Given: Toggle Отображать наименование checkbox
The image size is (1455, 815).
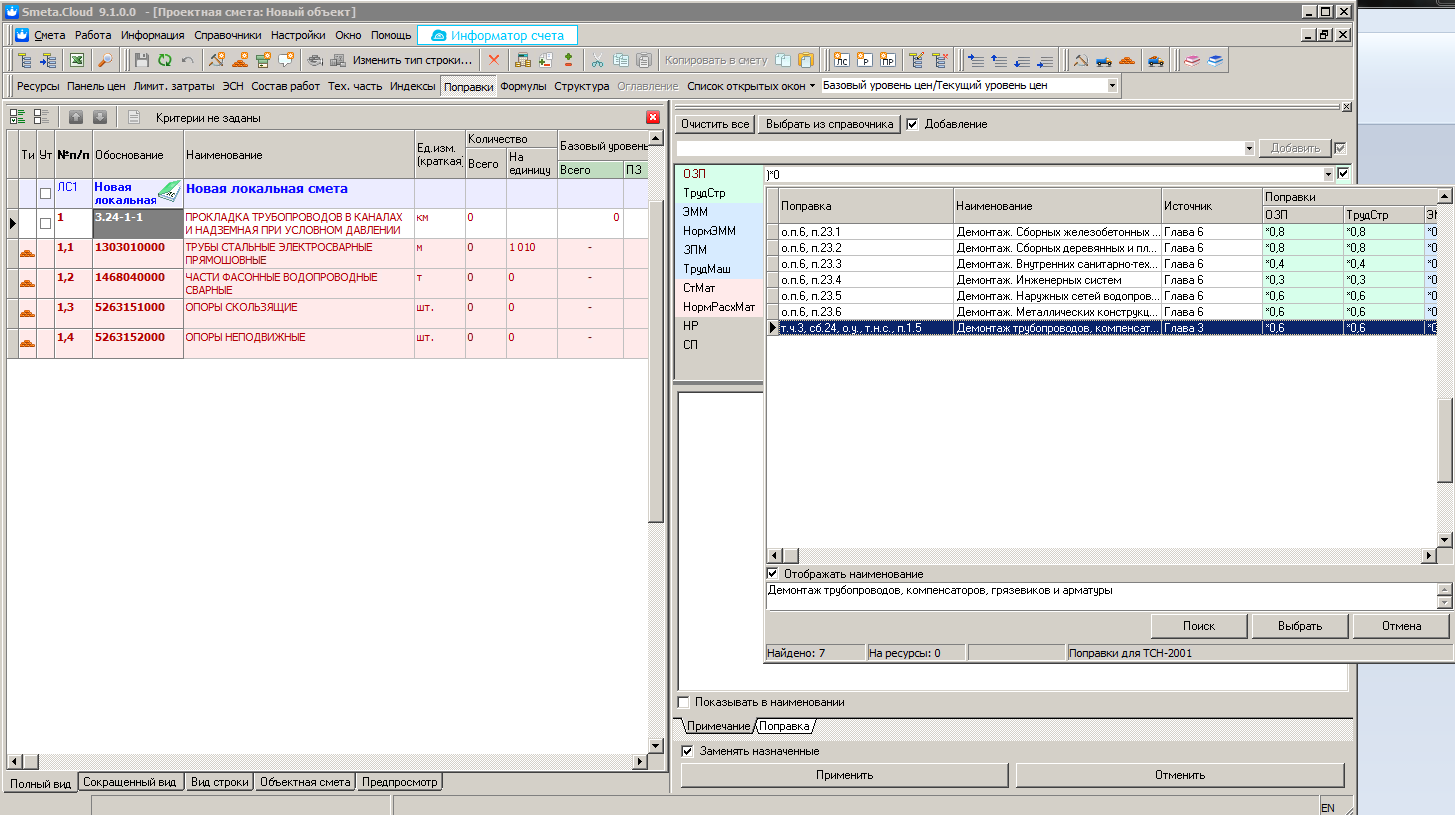Looking at the screenshot, I should 772,574.
